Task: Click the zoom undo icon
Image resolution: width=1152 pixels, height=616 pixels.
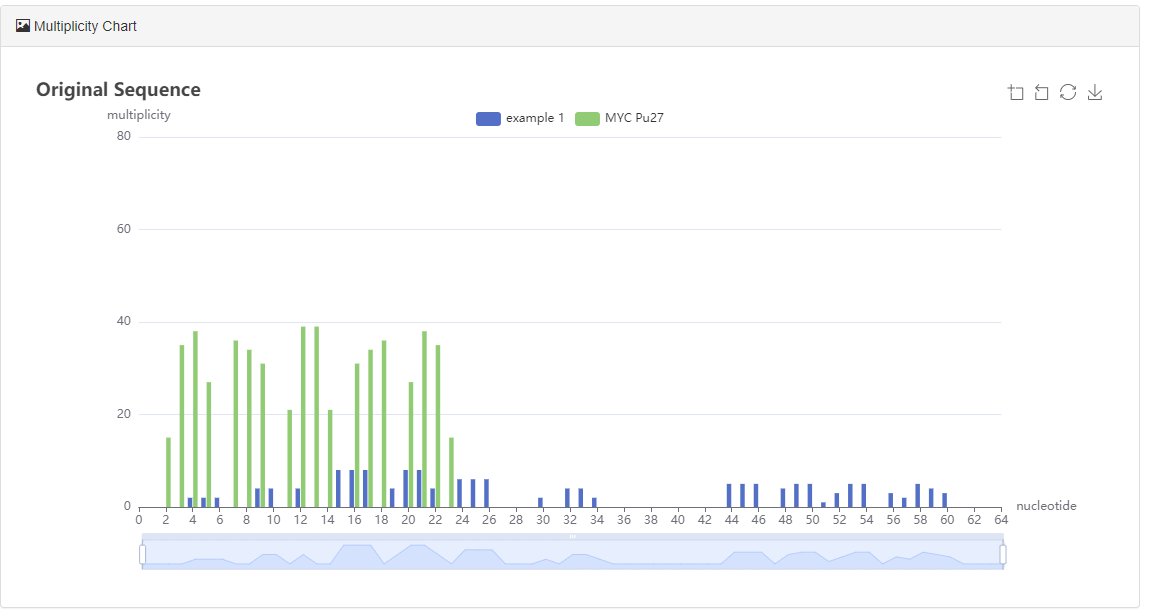Action: tap(1042, 92)
